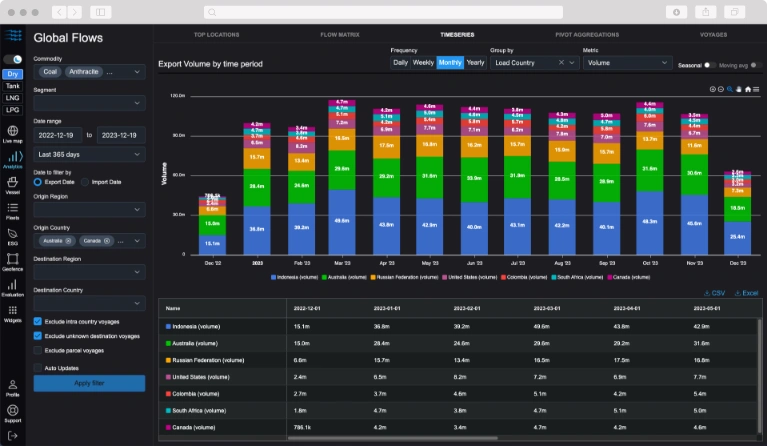The height and width of the screenshot is (446, 767).
Task: Open the Origin Region dropdown
Action: tap(90, 209)
